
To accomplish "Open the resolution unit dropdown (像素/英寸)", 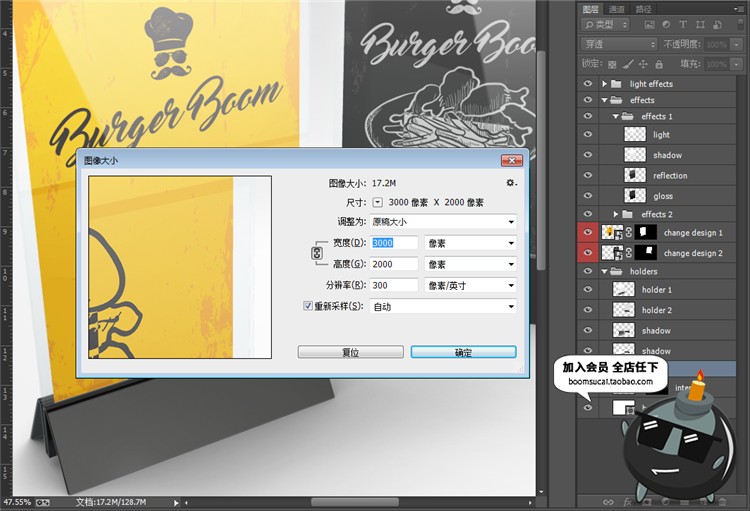I will [470, 286].
